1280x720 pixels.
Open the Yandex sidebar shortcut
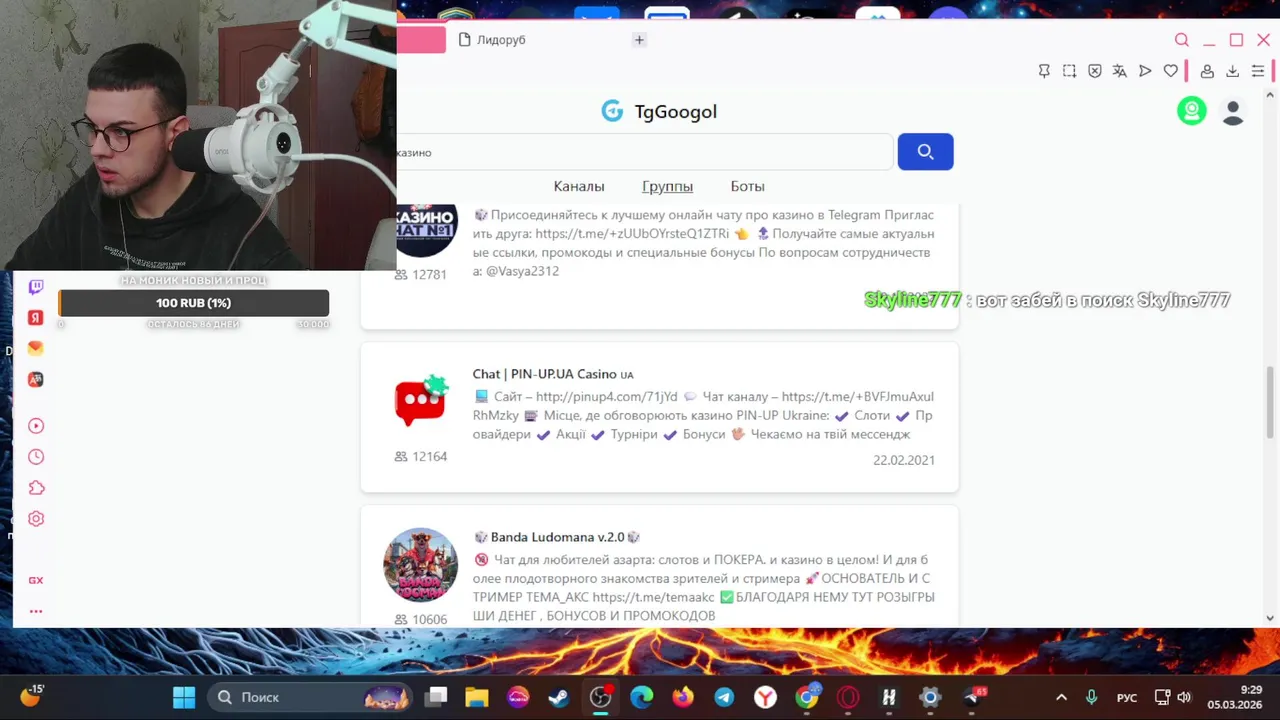coord(36,317)
